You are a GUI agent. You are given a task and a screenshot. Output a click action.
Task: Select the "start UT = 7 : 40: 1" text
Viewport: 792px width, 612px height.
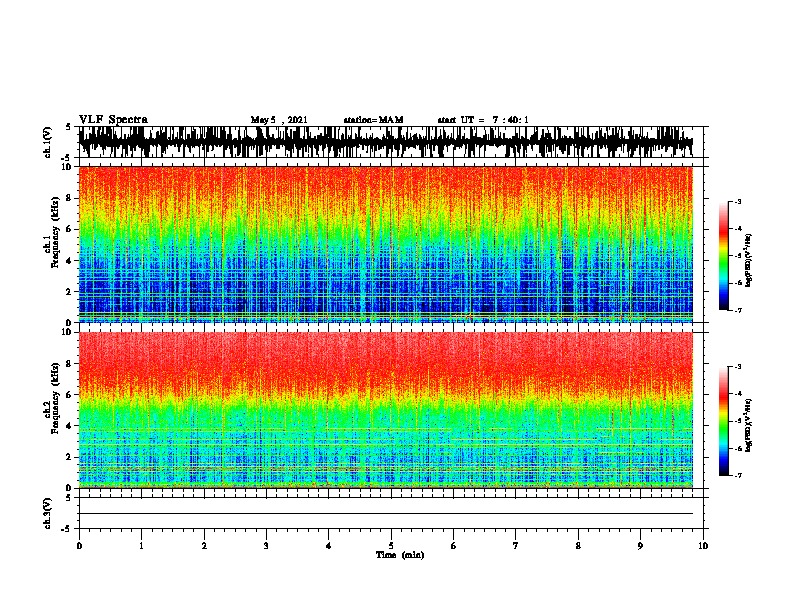[483, 120]
